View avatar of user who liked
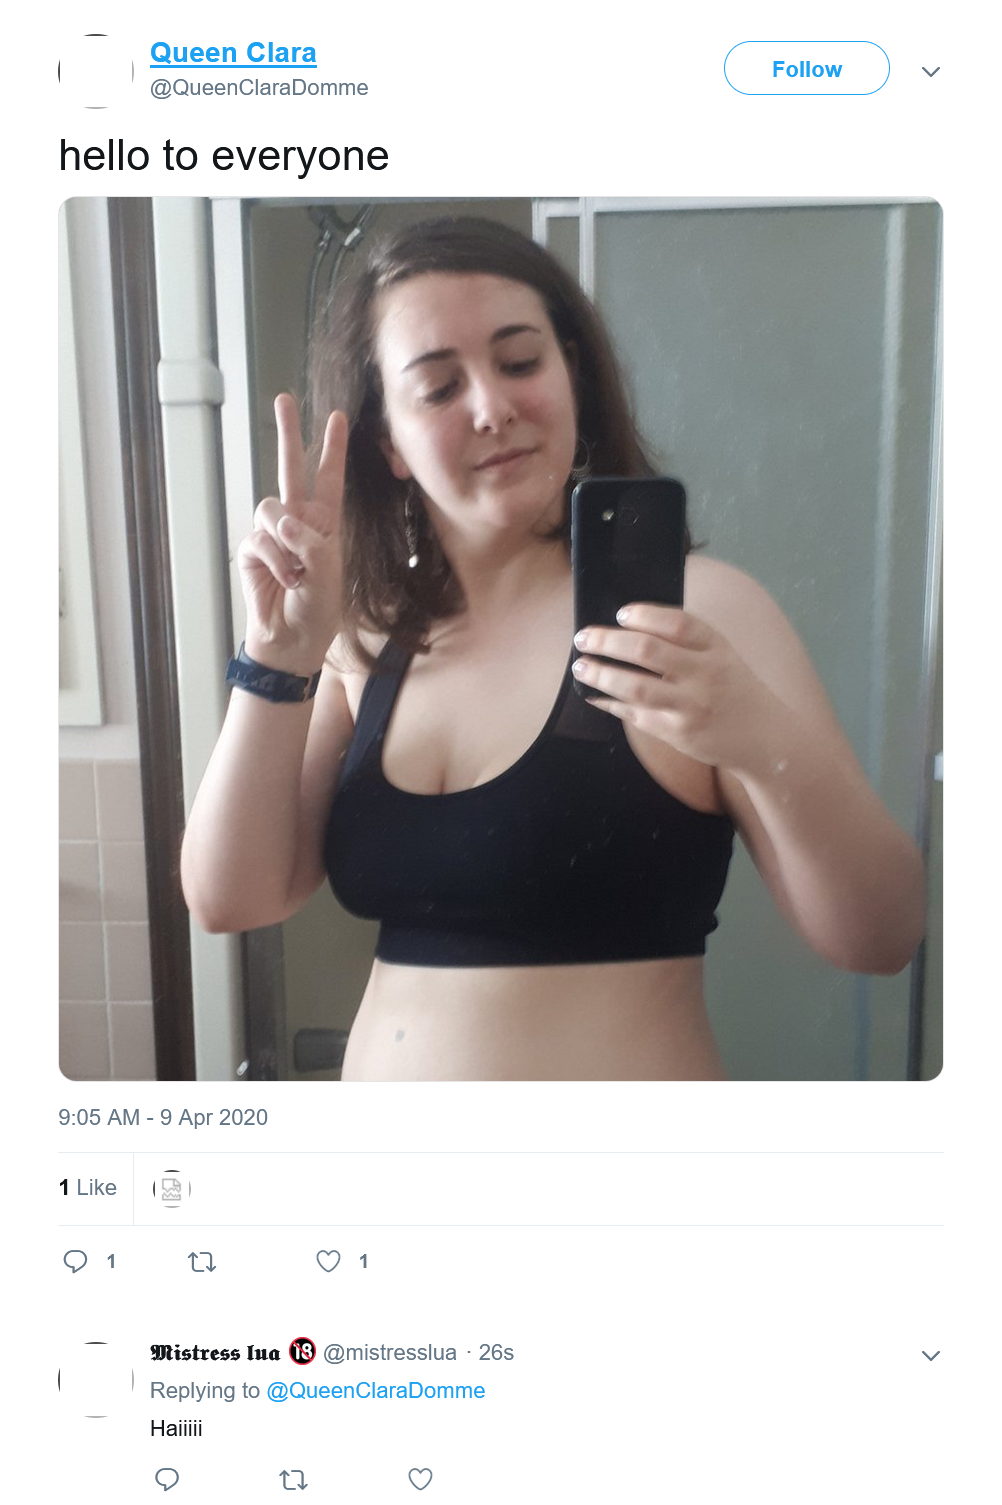Screen dimensions: 1002x1505 coord(172,1188)
